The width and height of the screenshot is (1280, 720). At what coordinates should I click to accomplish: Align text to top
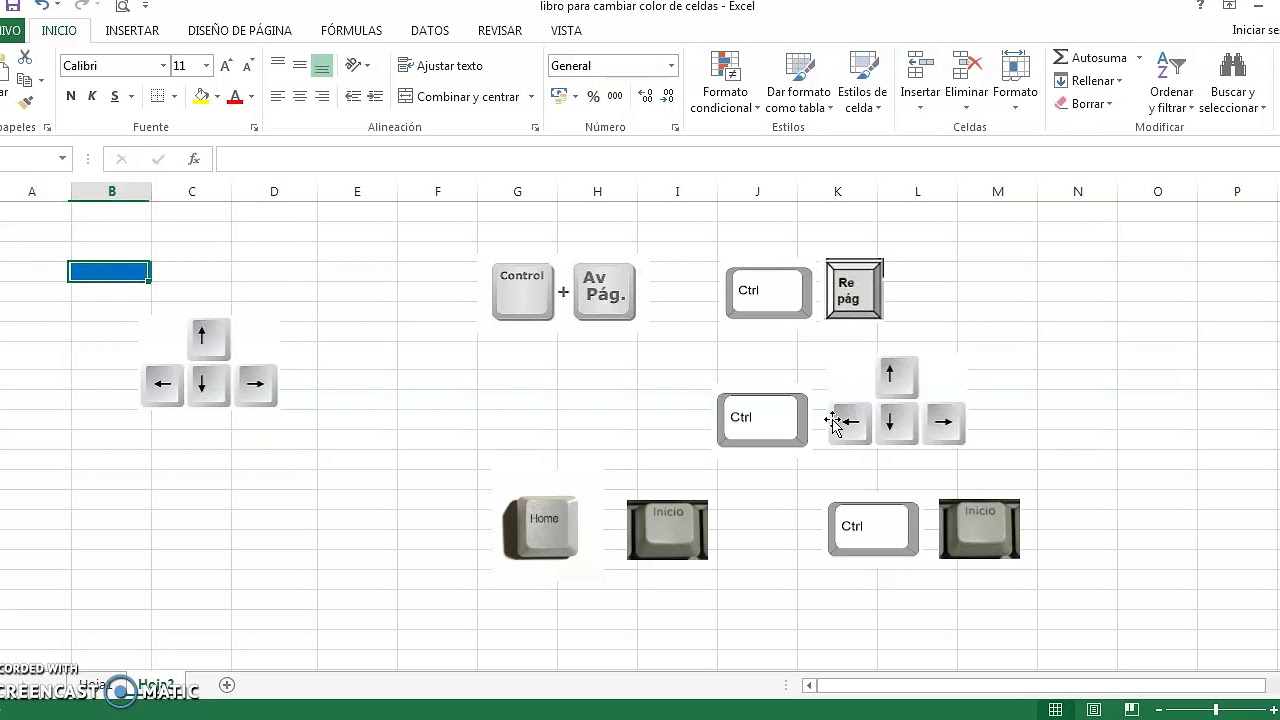point(278,65)
